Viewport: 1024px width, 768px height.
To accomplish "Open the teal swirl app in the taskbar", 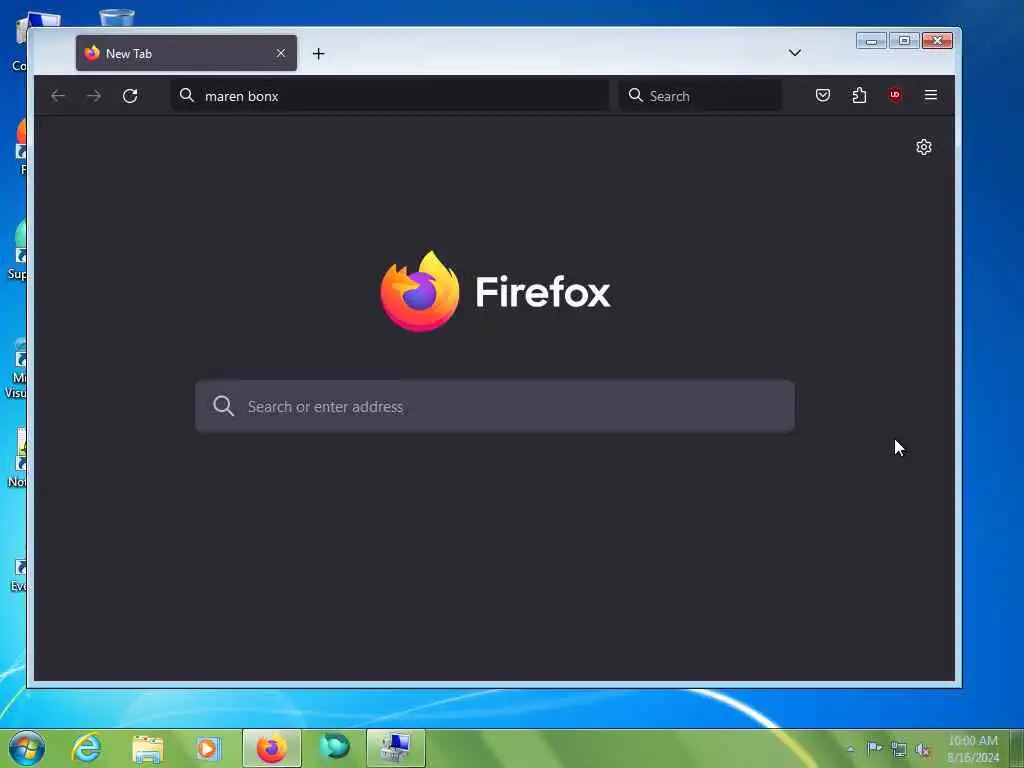I will coord(334,747).
